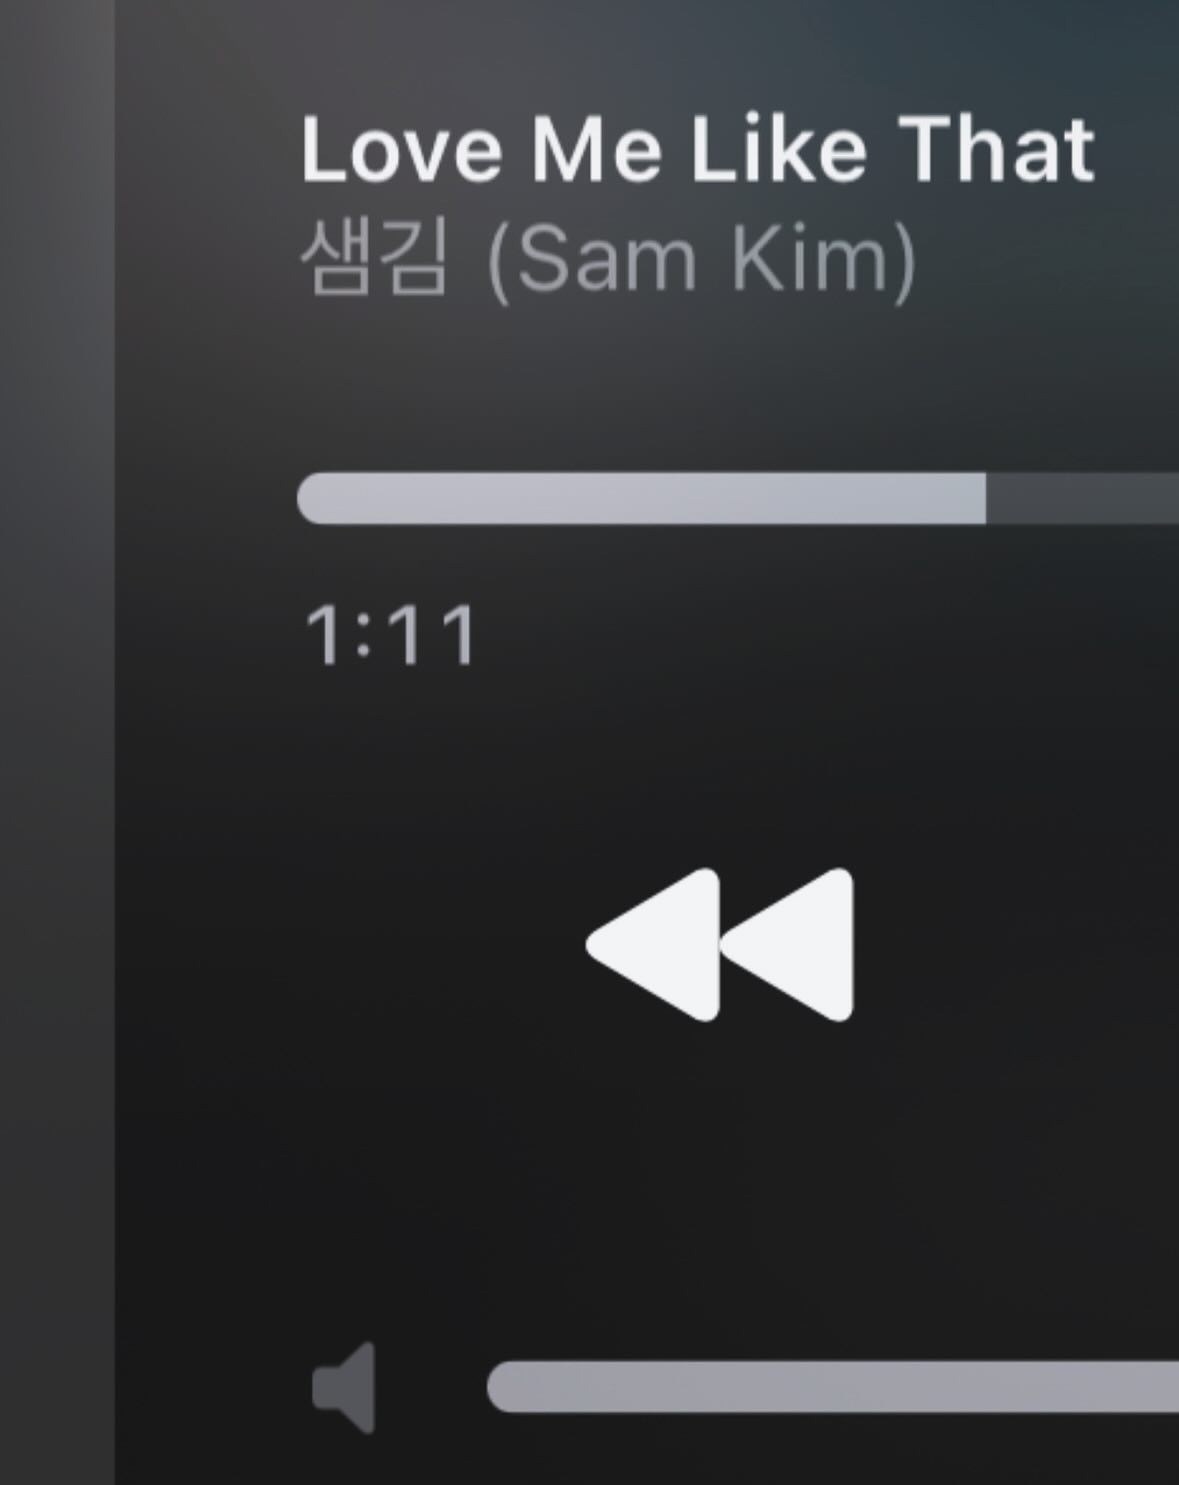The height and width of the screenshot is (1485, 1179).
Task: Click the 1:11 elapsed time label
Action: pos(391,636)
